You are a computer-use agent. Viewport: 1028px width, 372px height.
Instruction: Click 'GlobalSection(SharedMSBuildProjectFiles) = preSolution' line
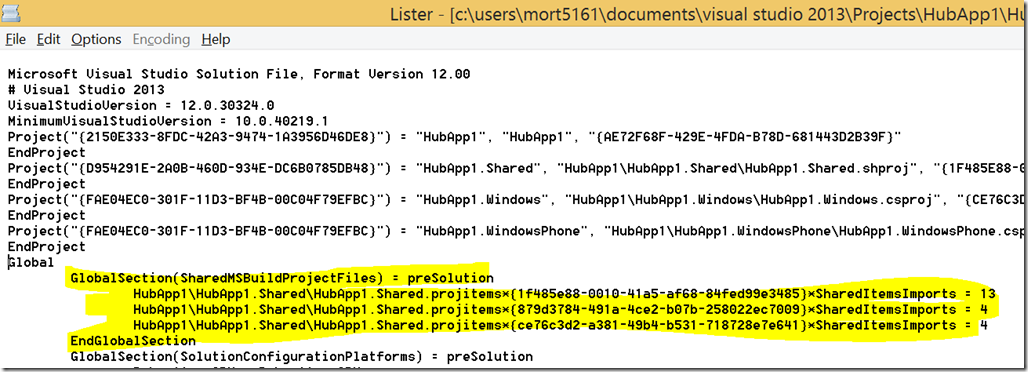(282, 278)
